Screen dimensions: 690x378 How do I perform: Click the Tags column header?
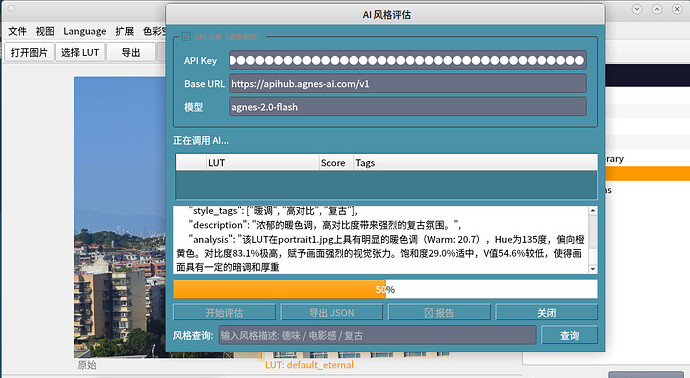[x=475, y=163]
